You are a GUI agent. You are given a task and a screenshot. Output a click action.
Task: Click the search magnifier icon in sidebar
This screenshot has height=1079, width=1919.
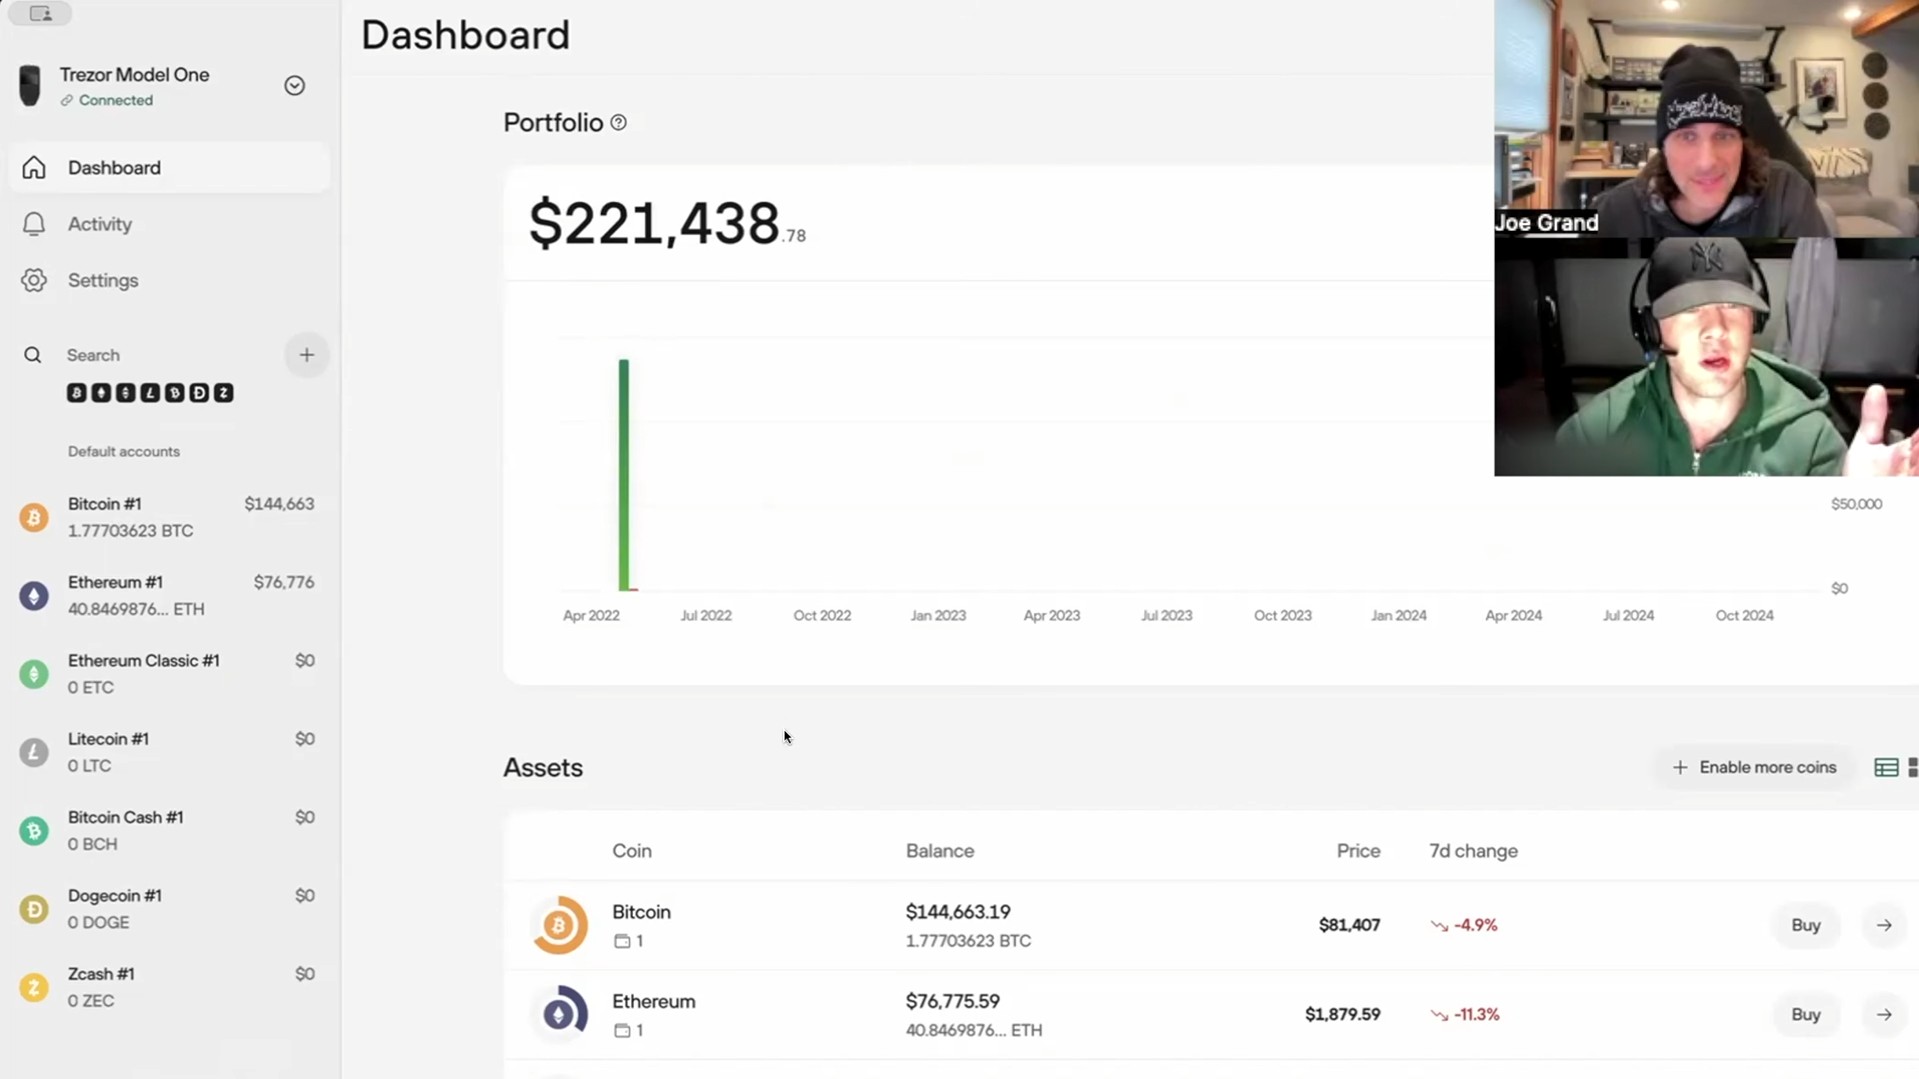click(33, 355)
